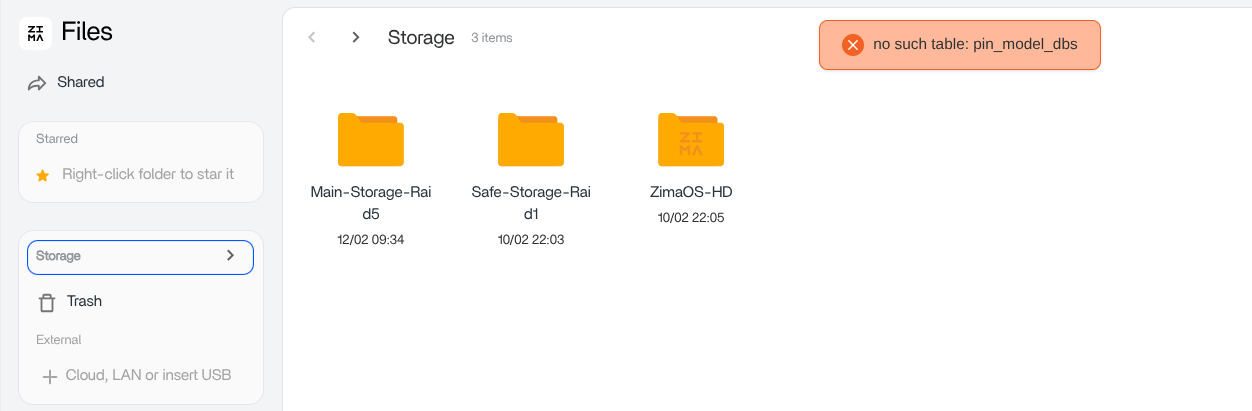
Task: Select Shared in the sidebar
Action: coord(81,82)
